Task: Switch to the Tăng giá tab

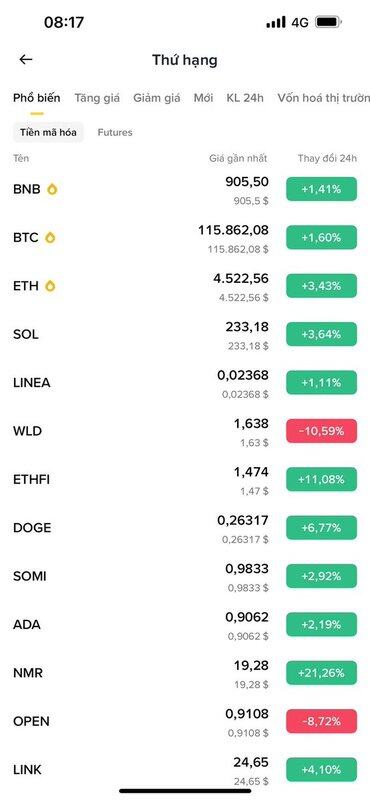Action: click(x=97, y=98)
